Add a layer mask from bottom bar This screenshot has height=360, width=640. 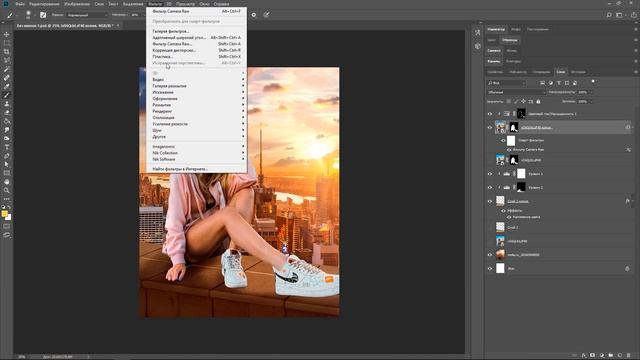pyautogui.click(x=593, y=356)
